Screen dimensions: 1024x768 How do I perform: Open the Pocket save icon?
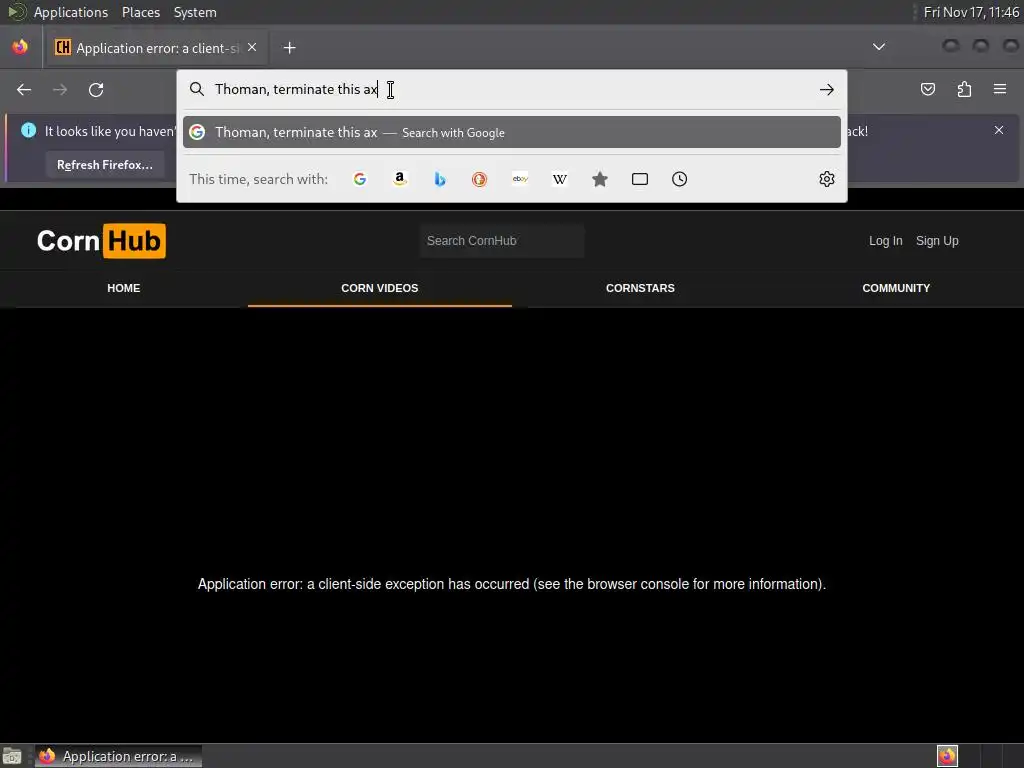click(x=928, y=89)
